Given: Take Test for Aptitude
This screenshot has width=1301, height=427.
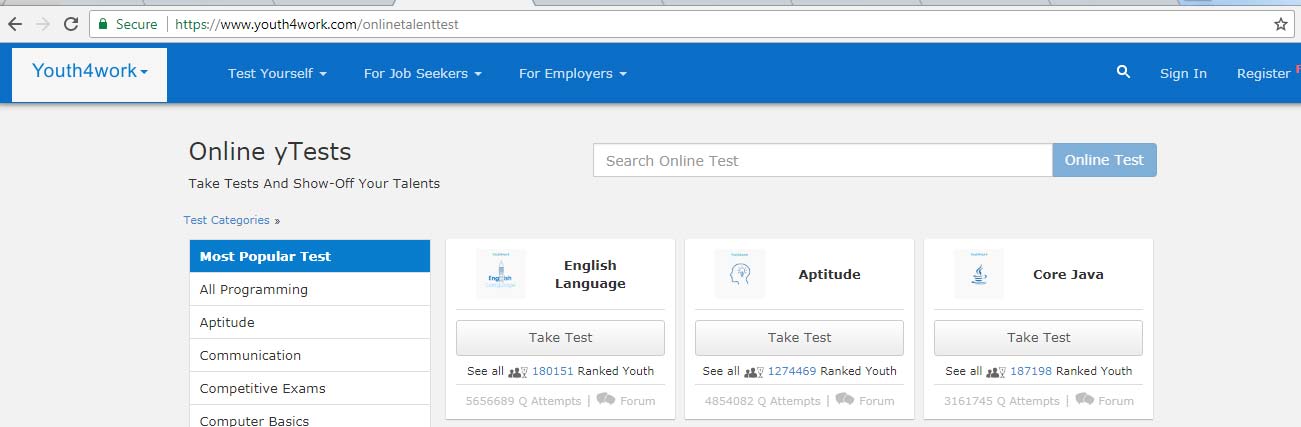Looking at the screenshot, I should coord(799,338).
